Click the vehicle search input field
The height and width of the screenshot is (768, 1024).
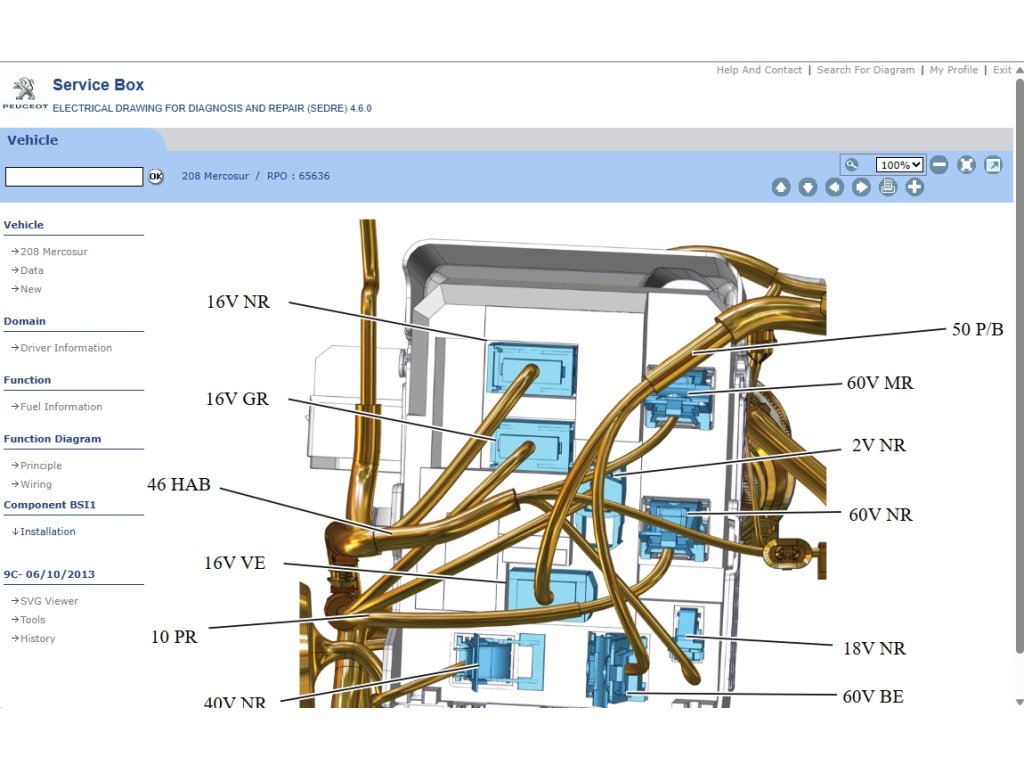74,177
